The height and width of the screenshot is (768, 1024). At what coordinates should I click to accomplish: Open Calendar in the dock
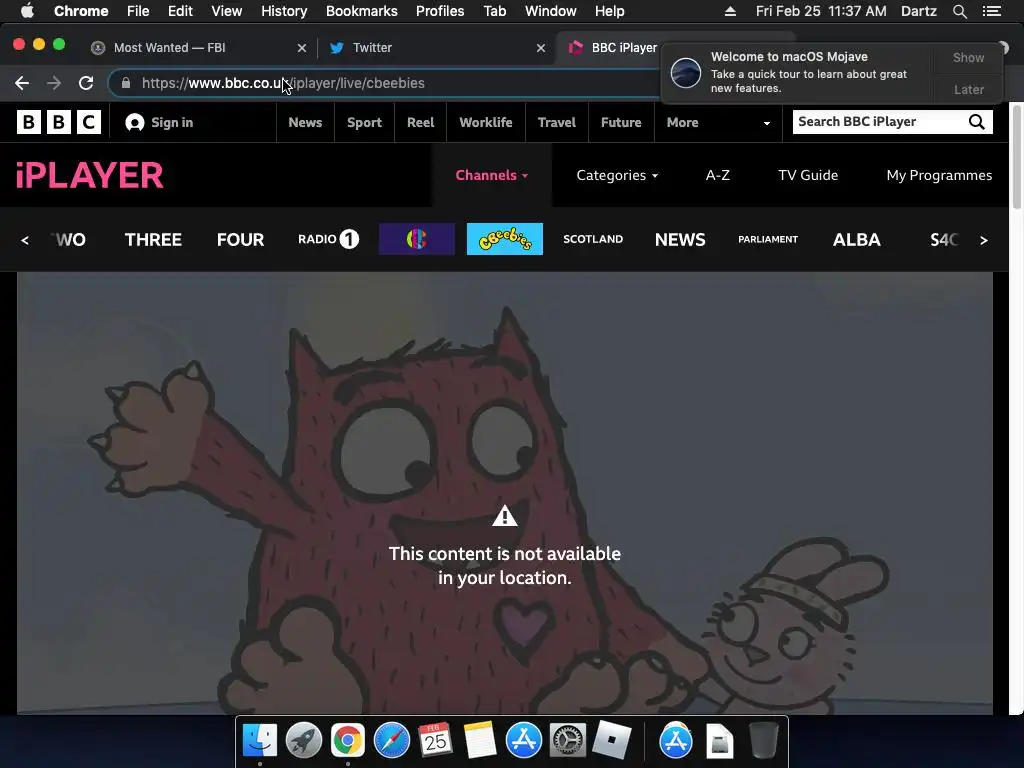click(x=436, y=741)
